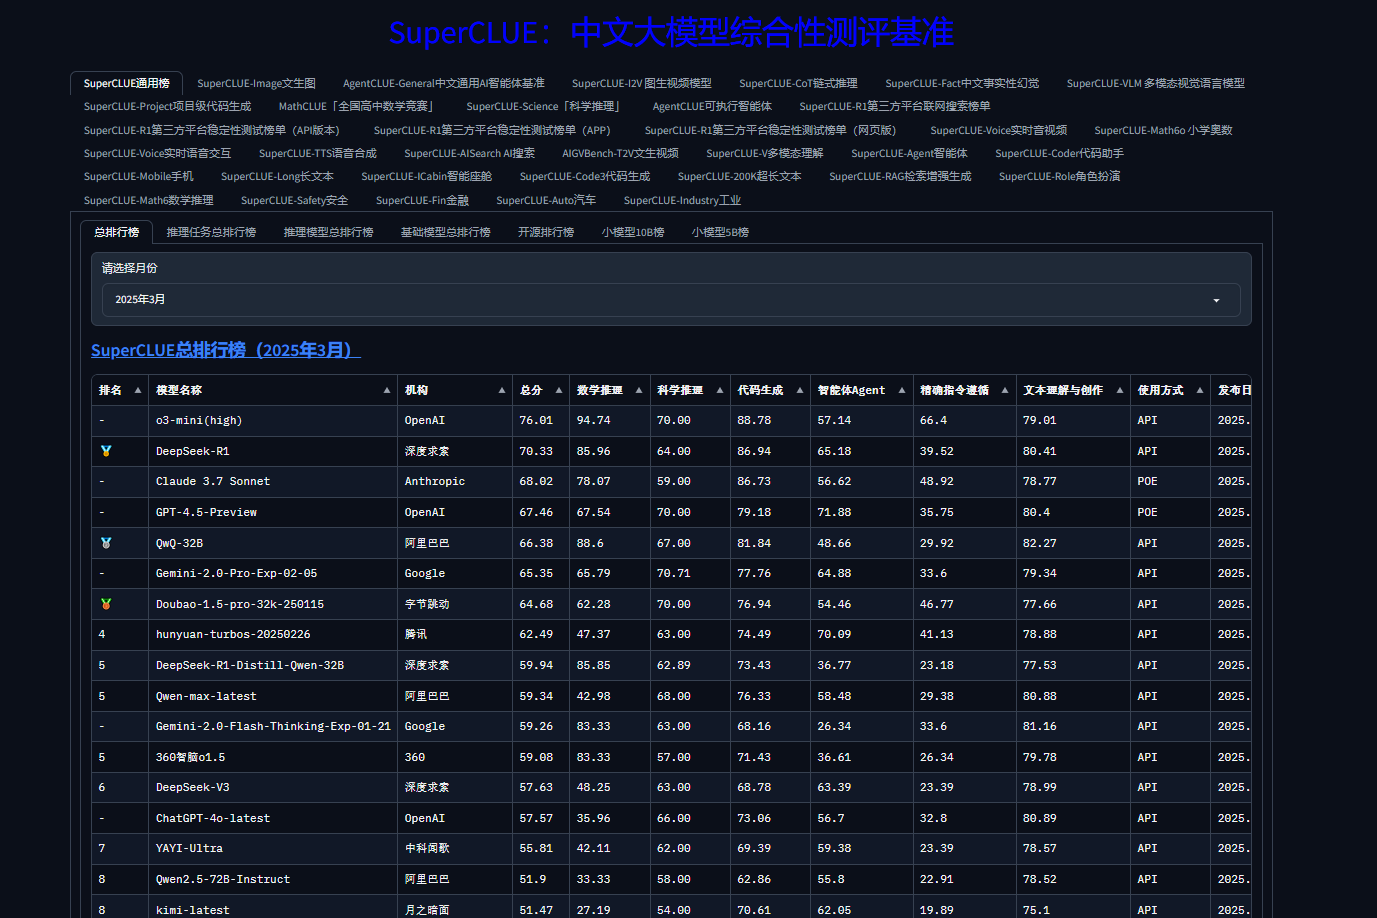Open AgentCLUE-General中文通用AI智能体基准 tab
This screenshot has width=1377, height=918.
444,83
